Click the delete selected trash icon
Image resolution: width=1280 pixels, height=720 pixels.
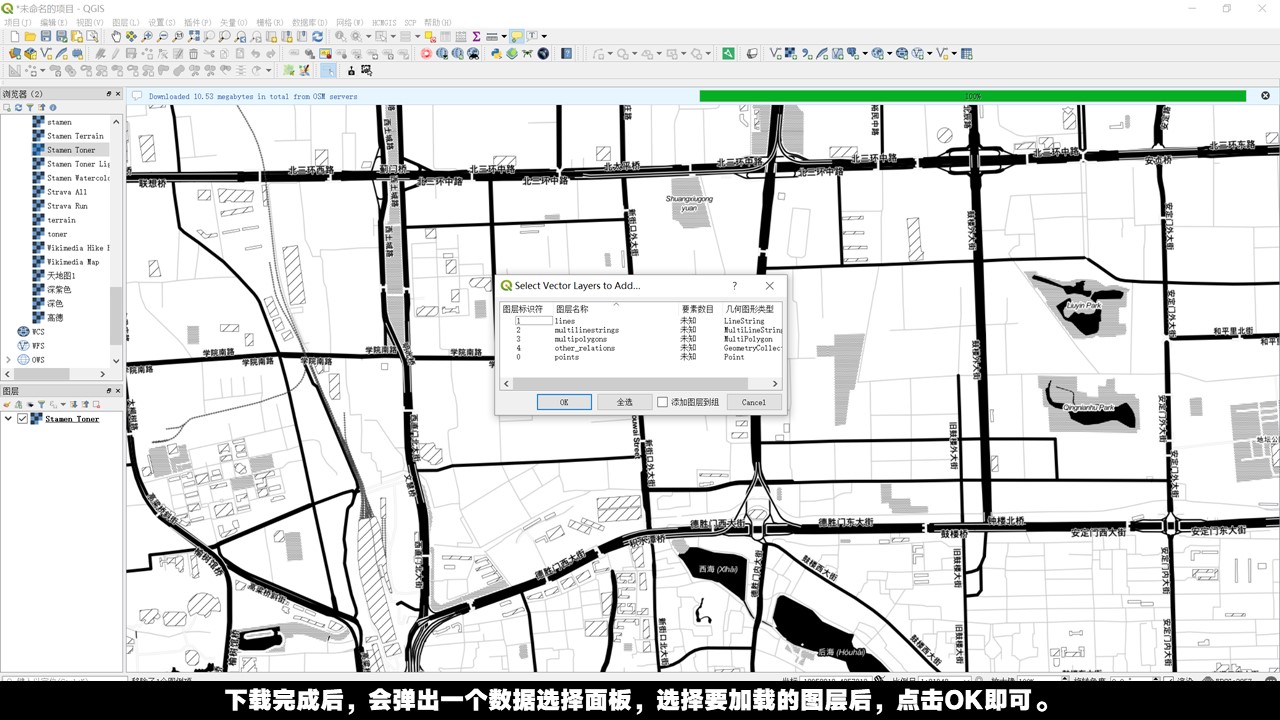(x=193, y=53)
